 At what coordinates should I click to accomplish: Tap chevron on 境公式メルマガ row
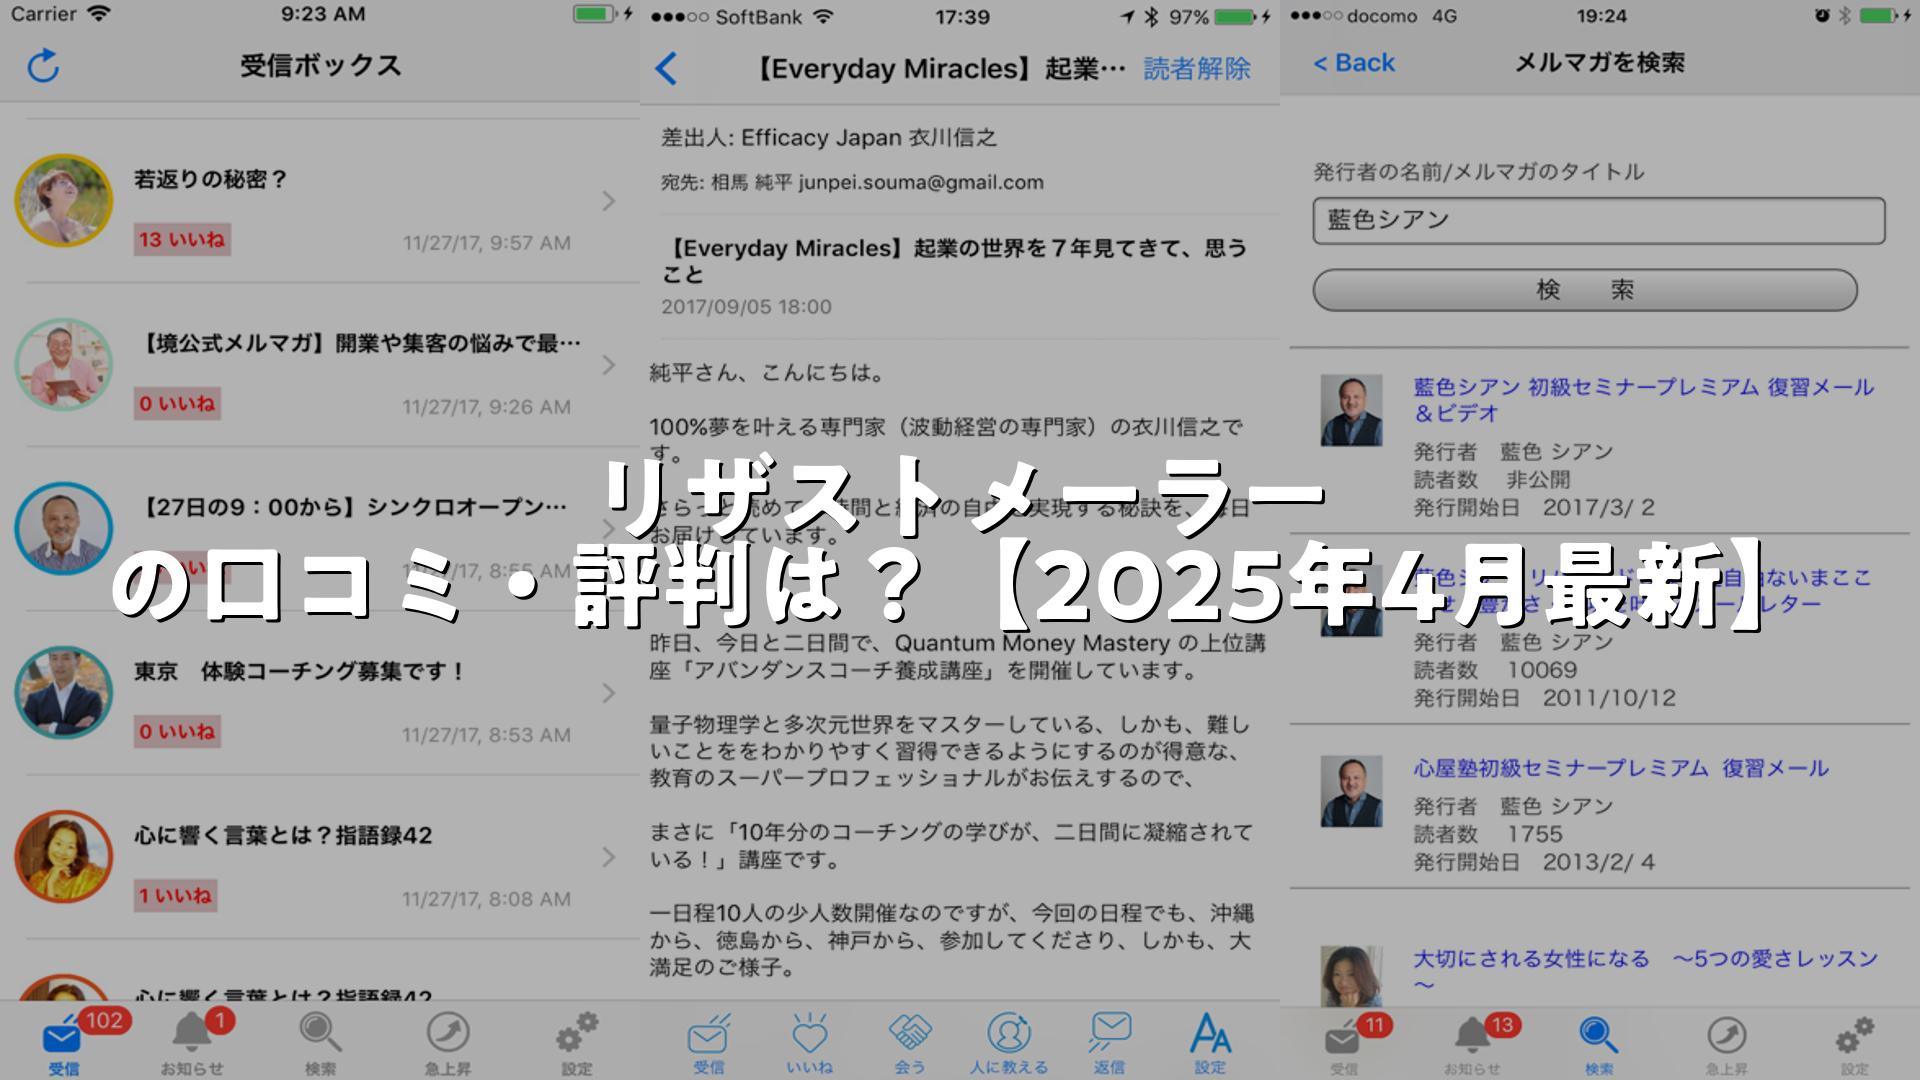(608, 365)
